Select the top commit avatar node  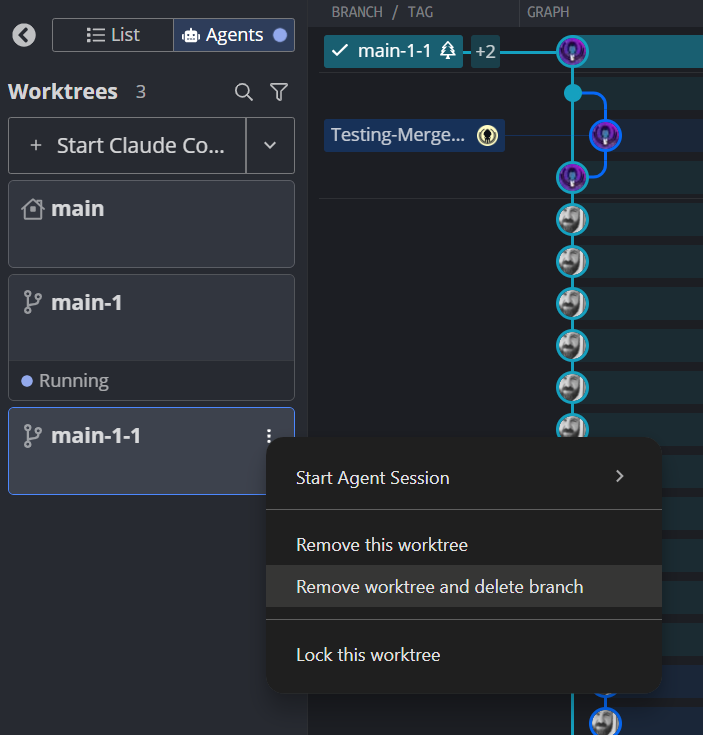(x=572, y=51)
